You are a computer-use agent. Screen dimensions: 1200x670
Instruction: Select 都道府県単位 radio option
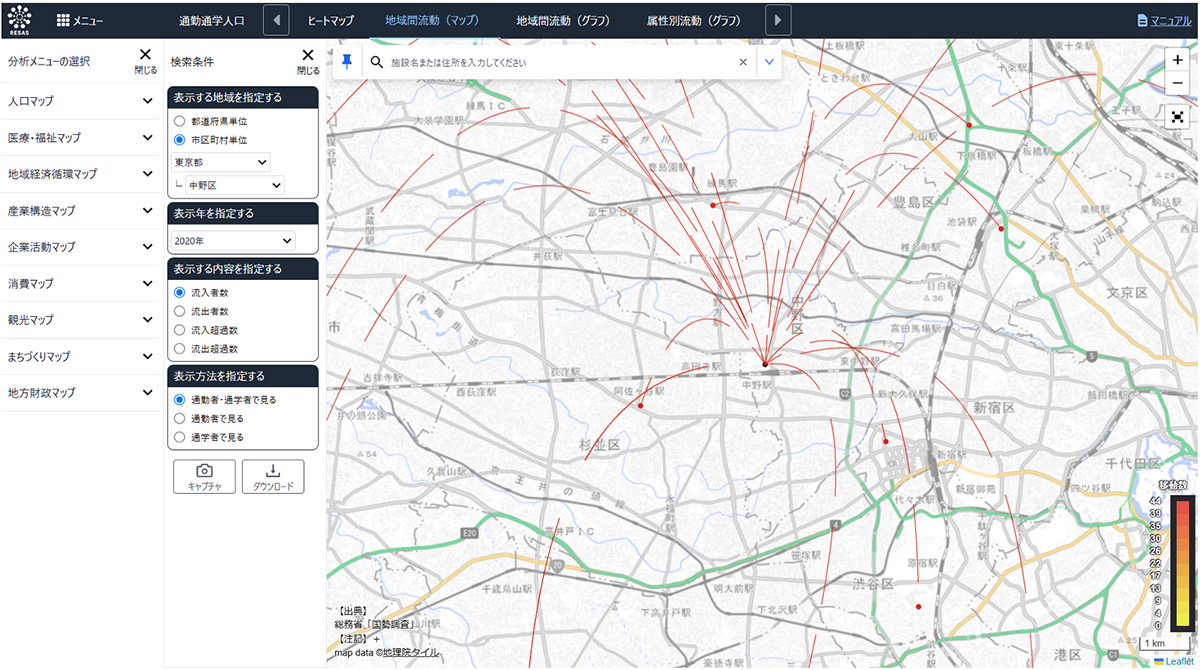pyautogui.click(x=180, y=121)
